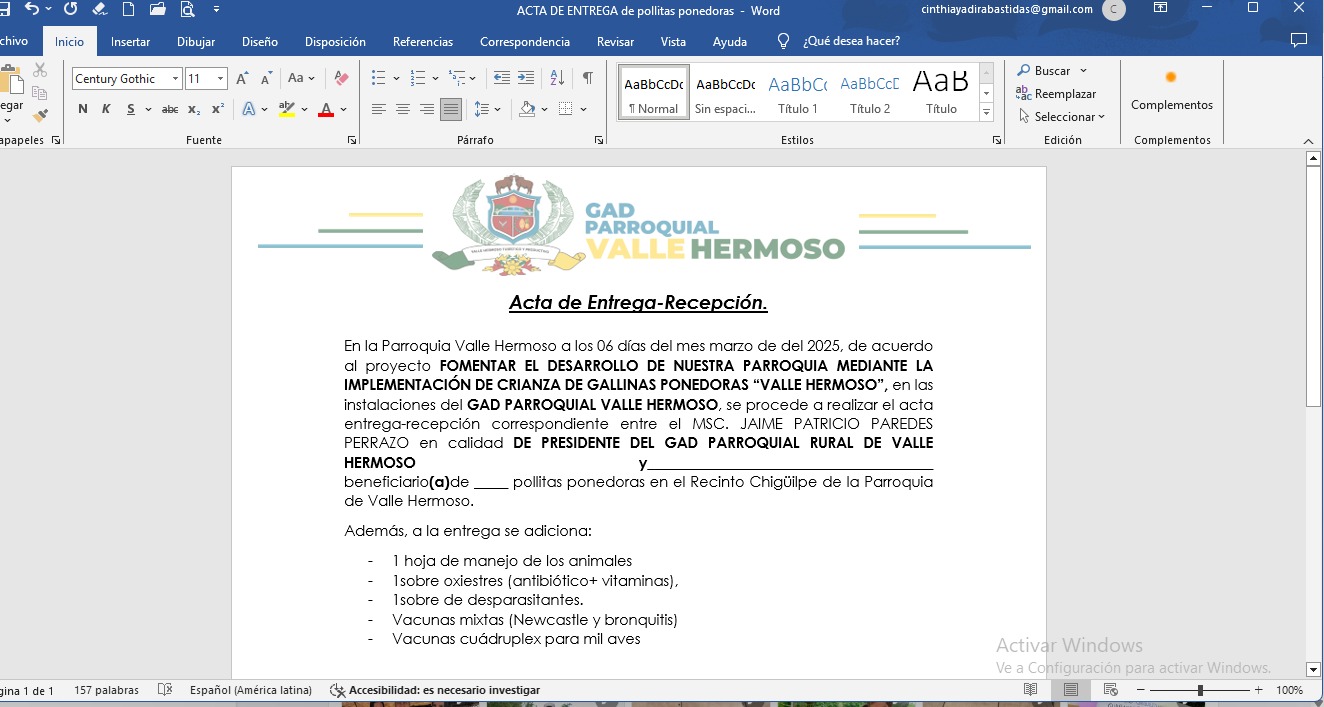
Task: Open the Referencias ribbon tab
Action: (x=422, y=42)
